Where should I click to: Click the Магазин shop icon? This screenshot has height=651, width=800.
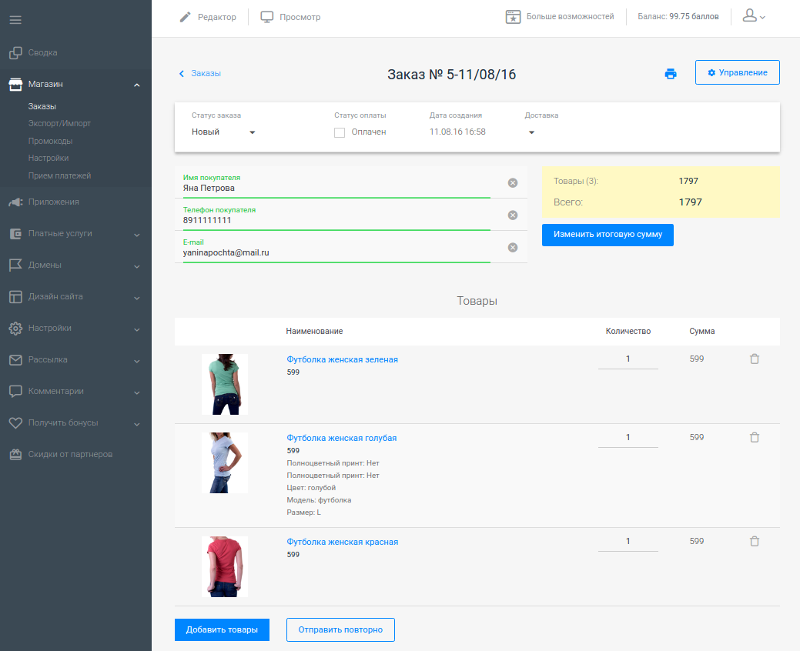coord(15,84)
